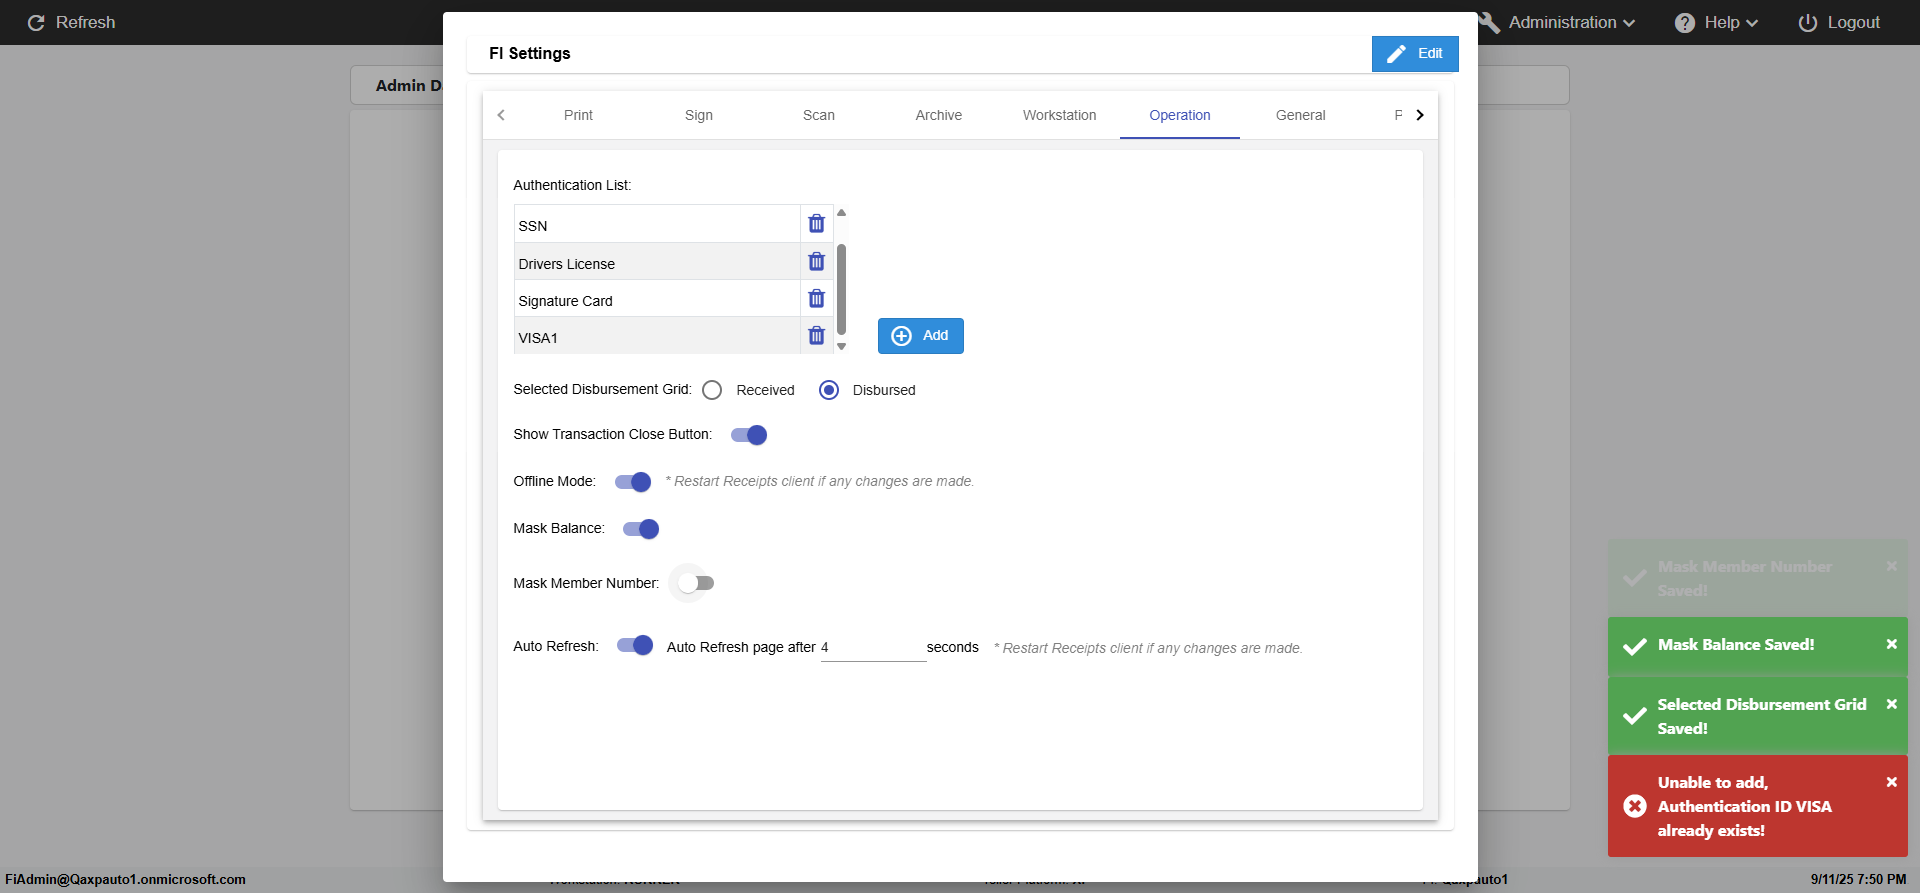Click the Refresh icon in top bar
This screenshot has height=893, width=1920.
coord(36,23)
